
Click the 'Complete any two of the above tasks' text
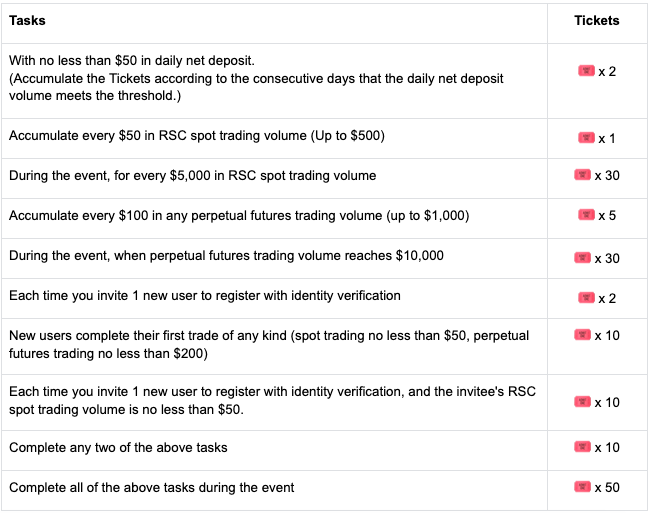pyautogui.click(x=118, y=447)
